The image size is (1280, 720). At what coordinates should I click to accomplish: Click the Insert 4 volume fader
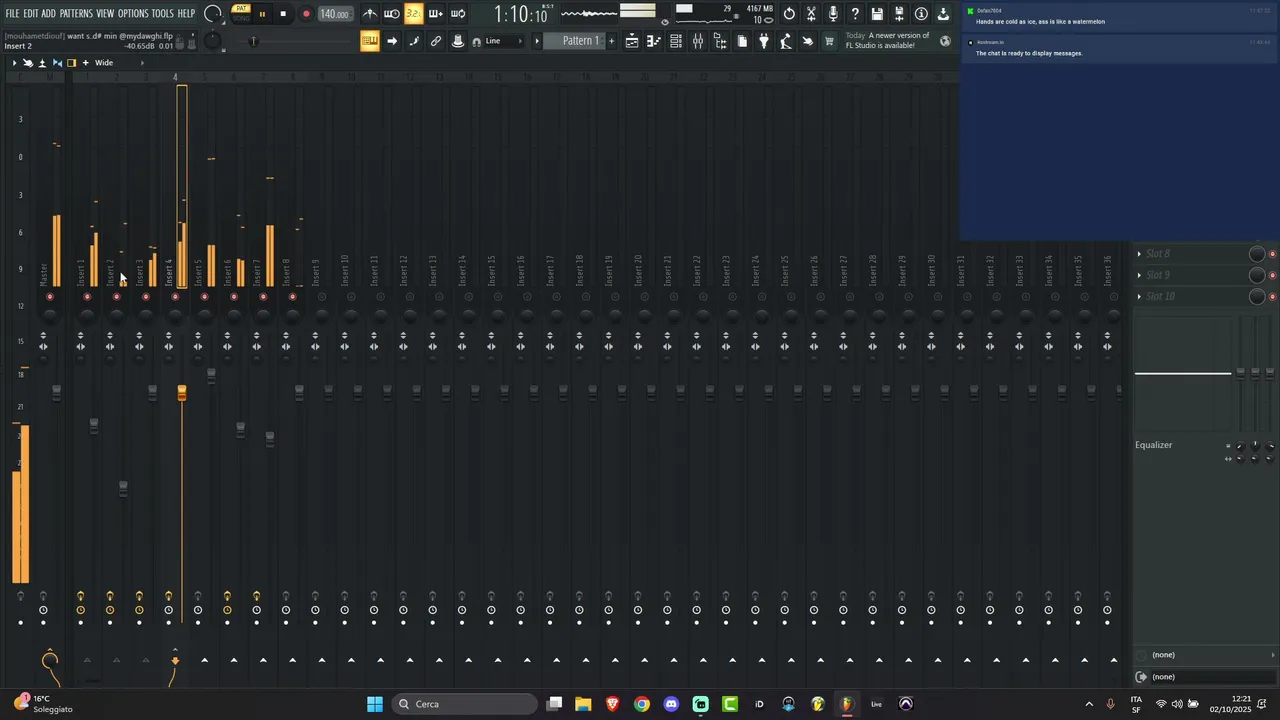[x=181, y=393]
